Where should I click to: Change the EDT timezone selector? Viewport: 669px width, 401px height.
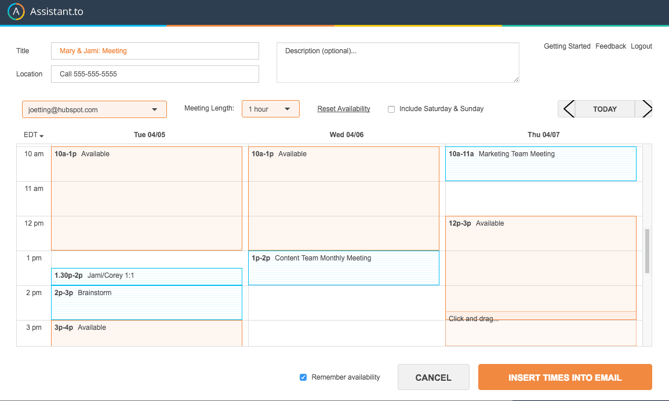pos(33,135)
